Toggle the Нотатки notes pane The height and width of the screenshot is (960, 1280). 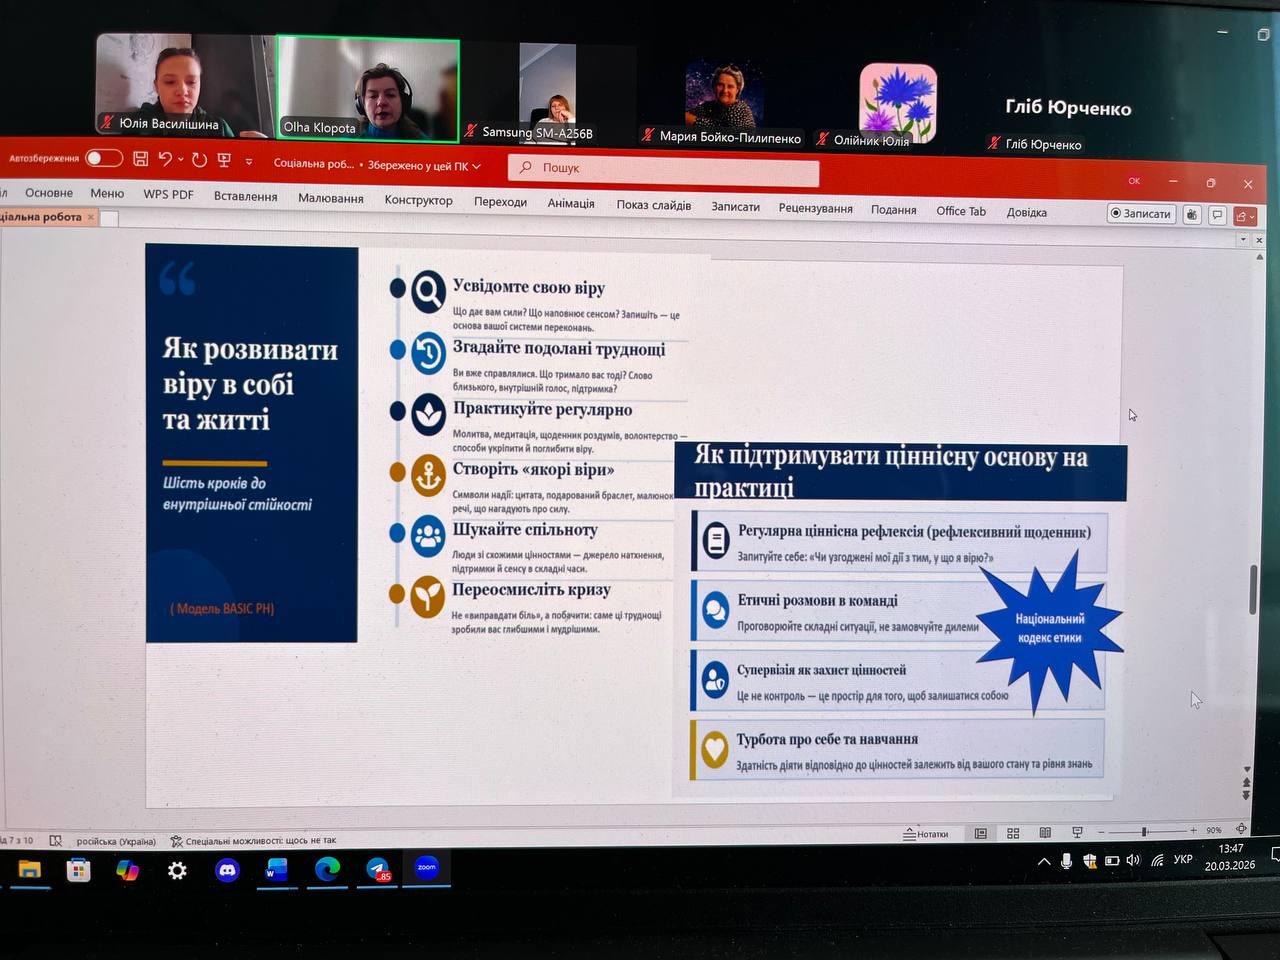(926, 834)
